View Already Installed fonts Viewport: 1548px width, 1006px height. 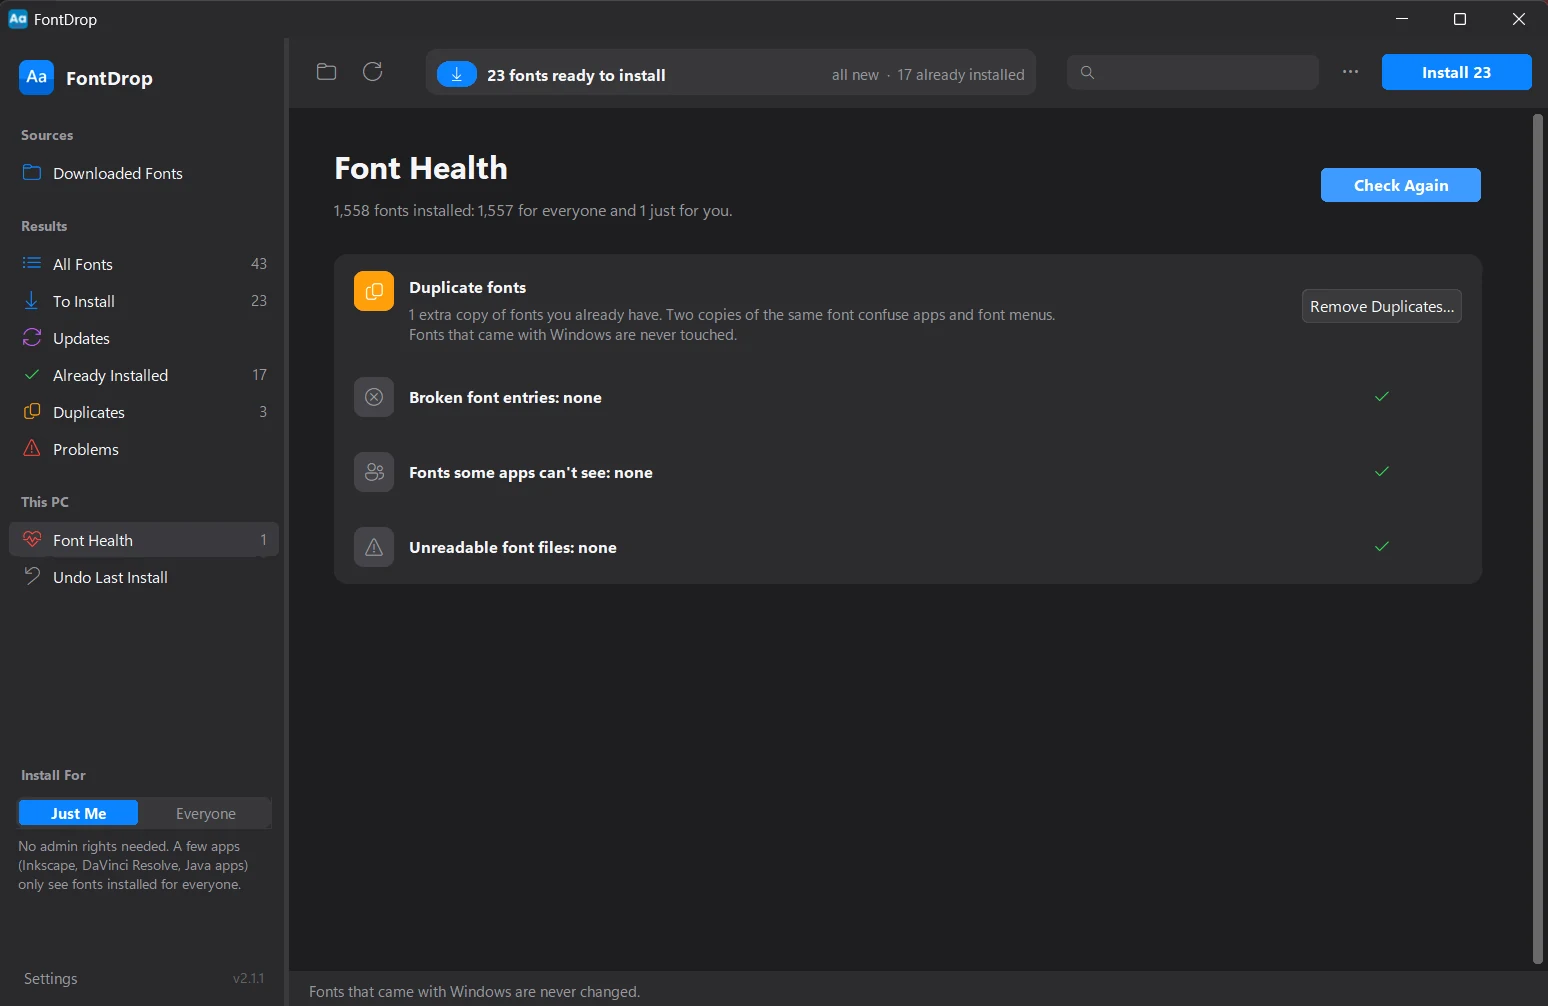[144, 375]
